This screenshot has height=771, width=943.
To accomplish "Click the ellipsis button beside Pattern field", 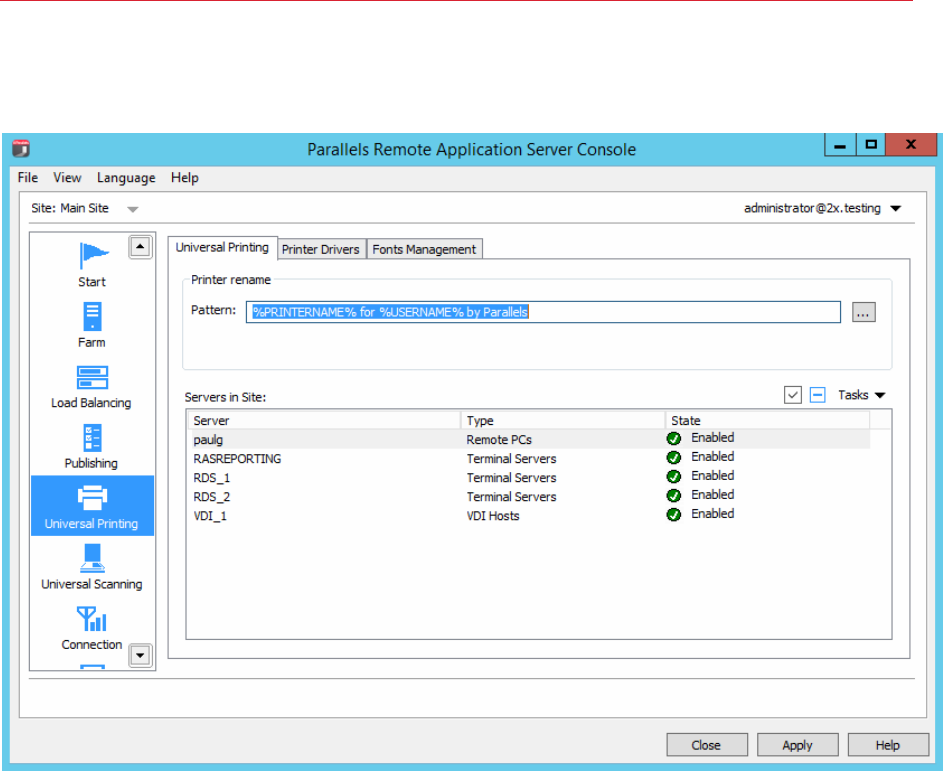I will pos(863,312).
